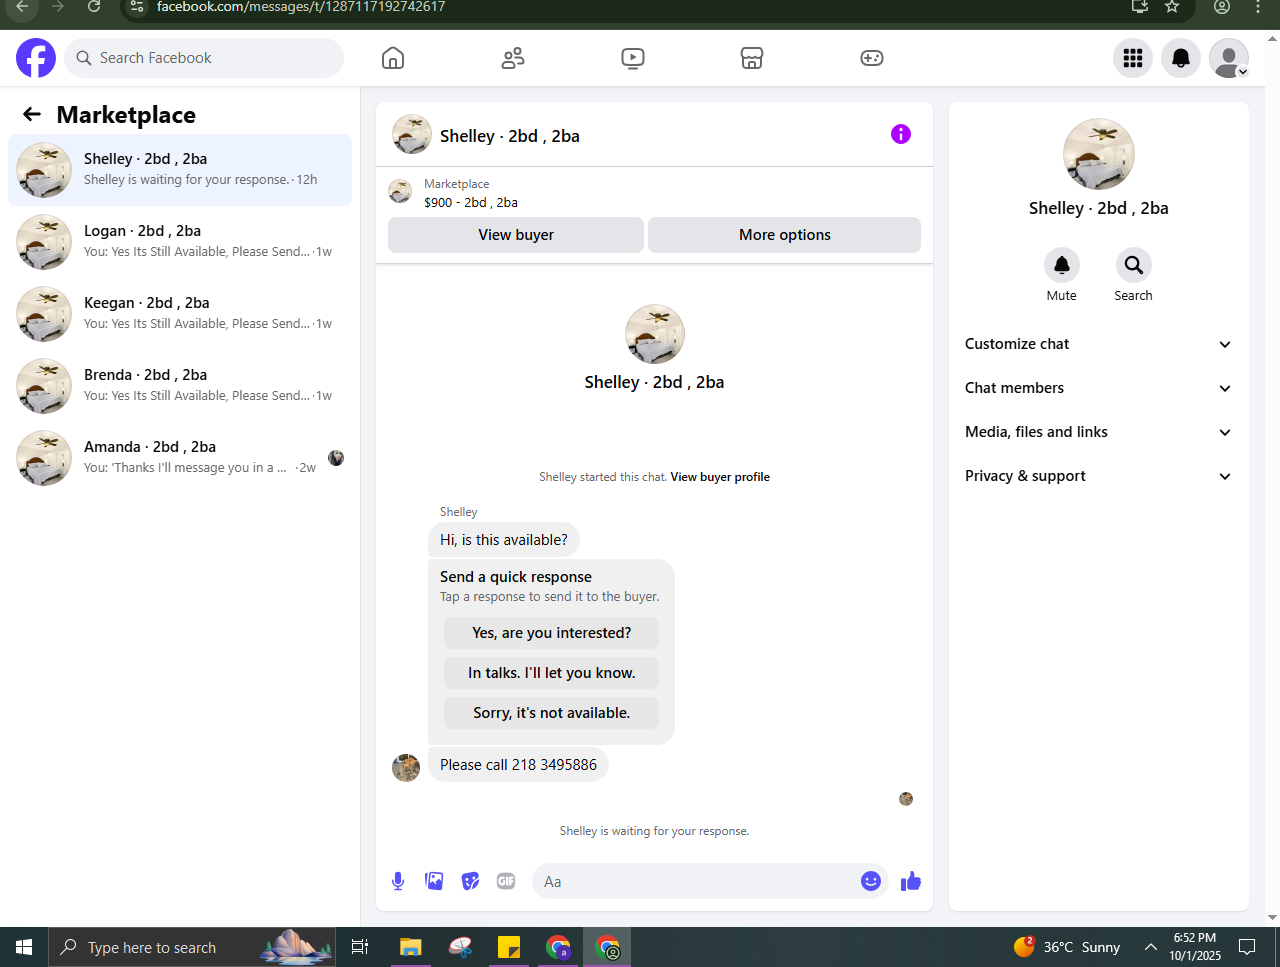Open the Video tab icon
Screen dimensions: 1280x967
[633, 58]
